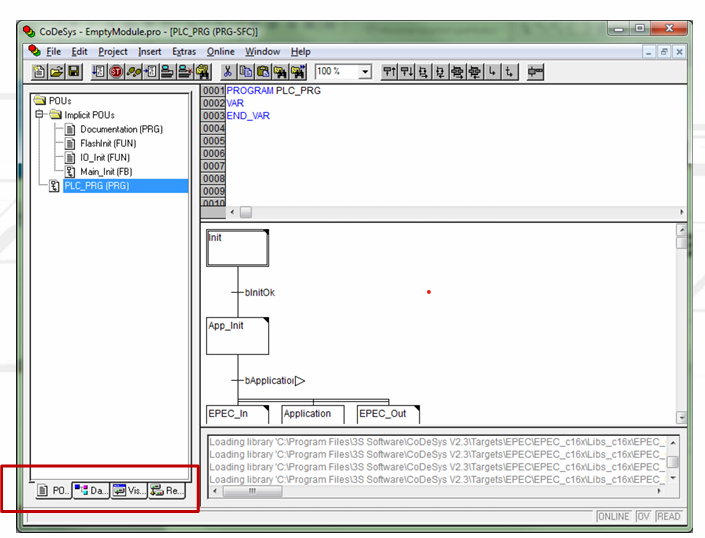
Task: Insert parallel branch to the right
Action: (458, 72)
